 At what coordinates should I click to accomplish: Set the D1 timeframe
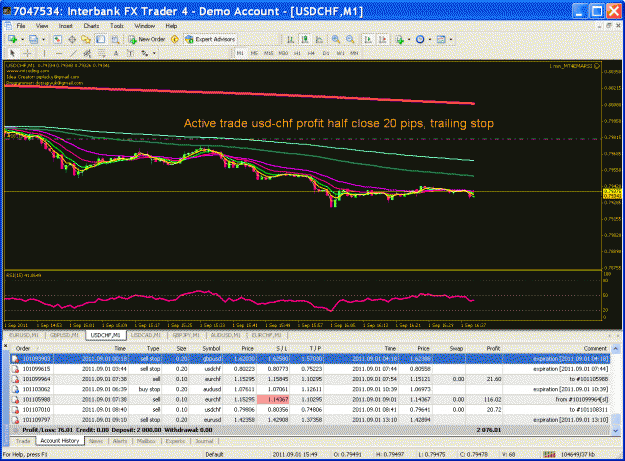tap(326, 53)
